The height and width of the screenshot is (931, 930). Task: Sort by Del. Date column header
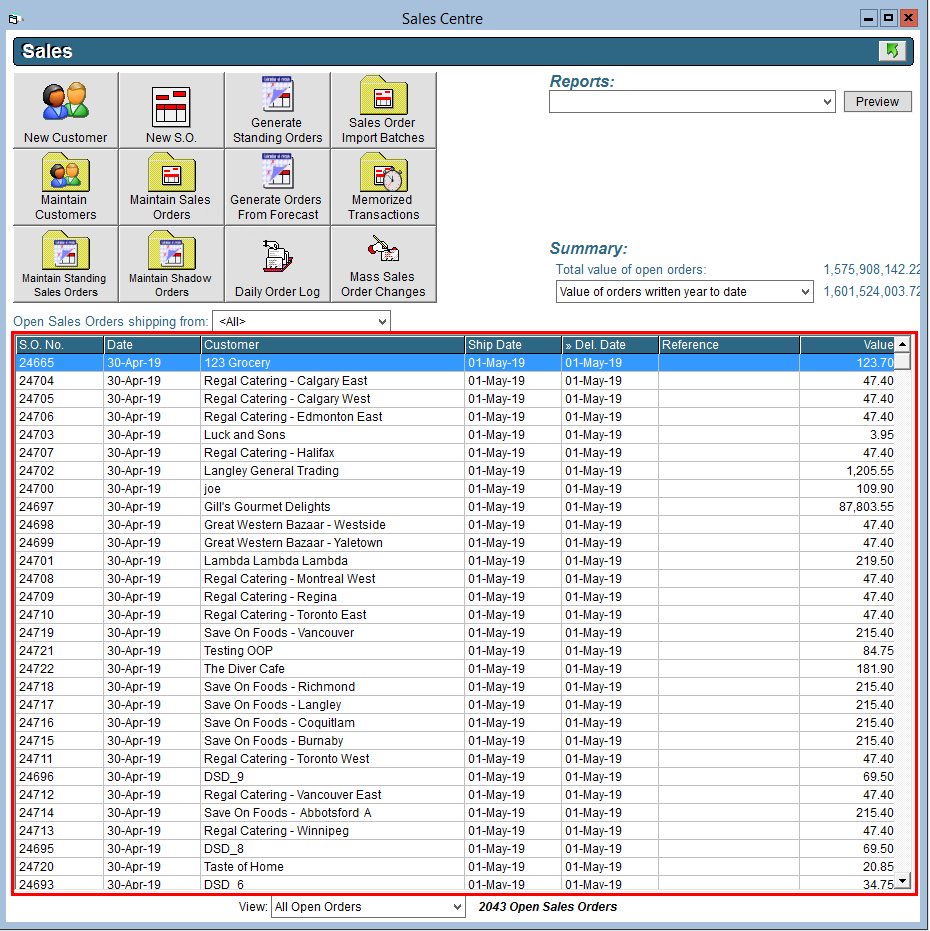pos(610,345)
